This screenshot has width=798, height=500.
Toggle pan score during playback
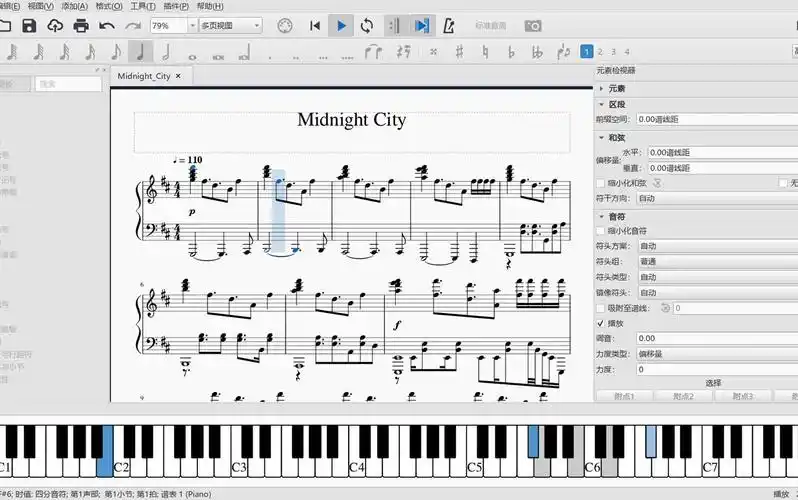421,25
